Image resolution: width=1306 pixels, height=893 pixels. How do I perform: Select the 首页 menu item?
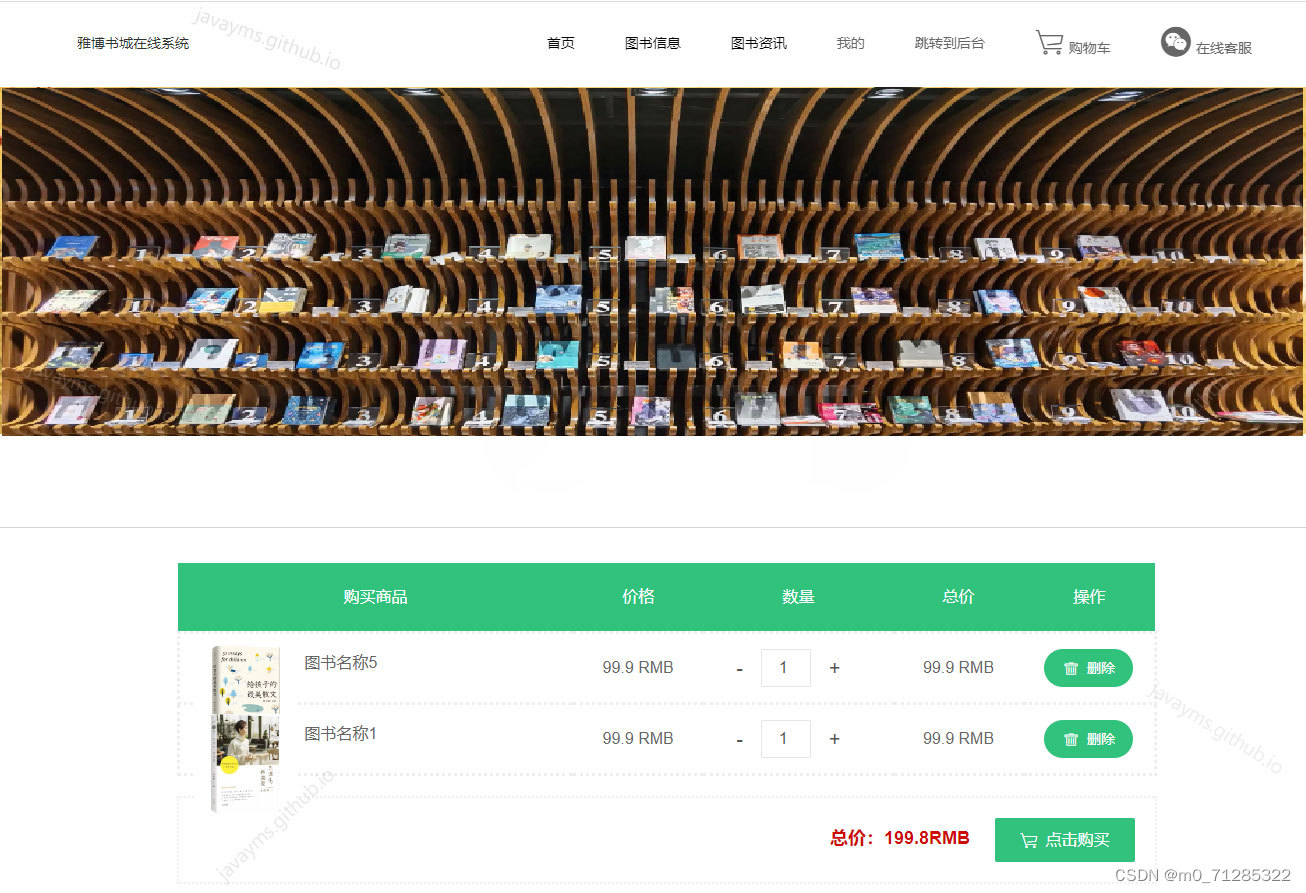pos(560,43)
